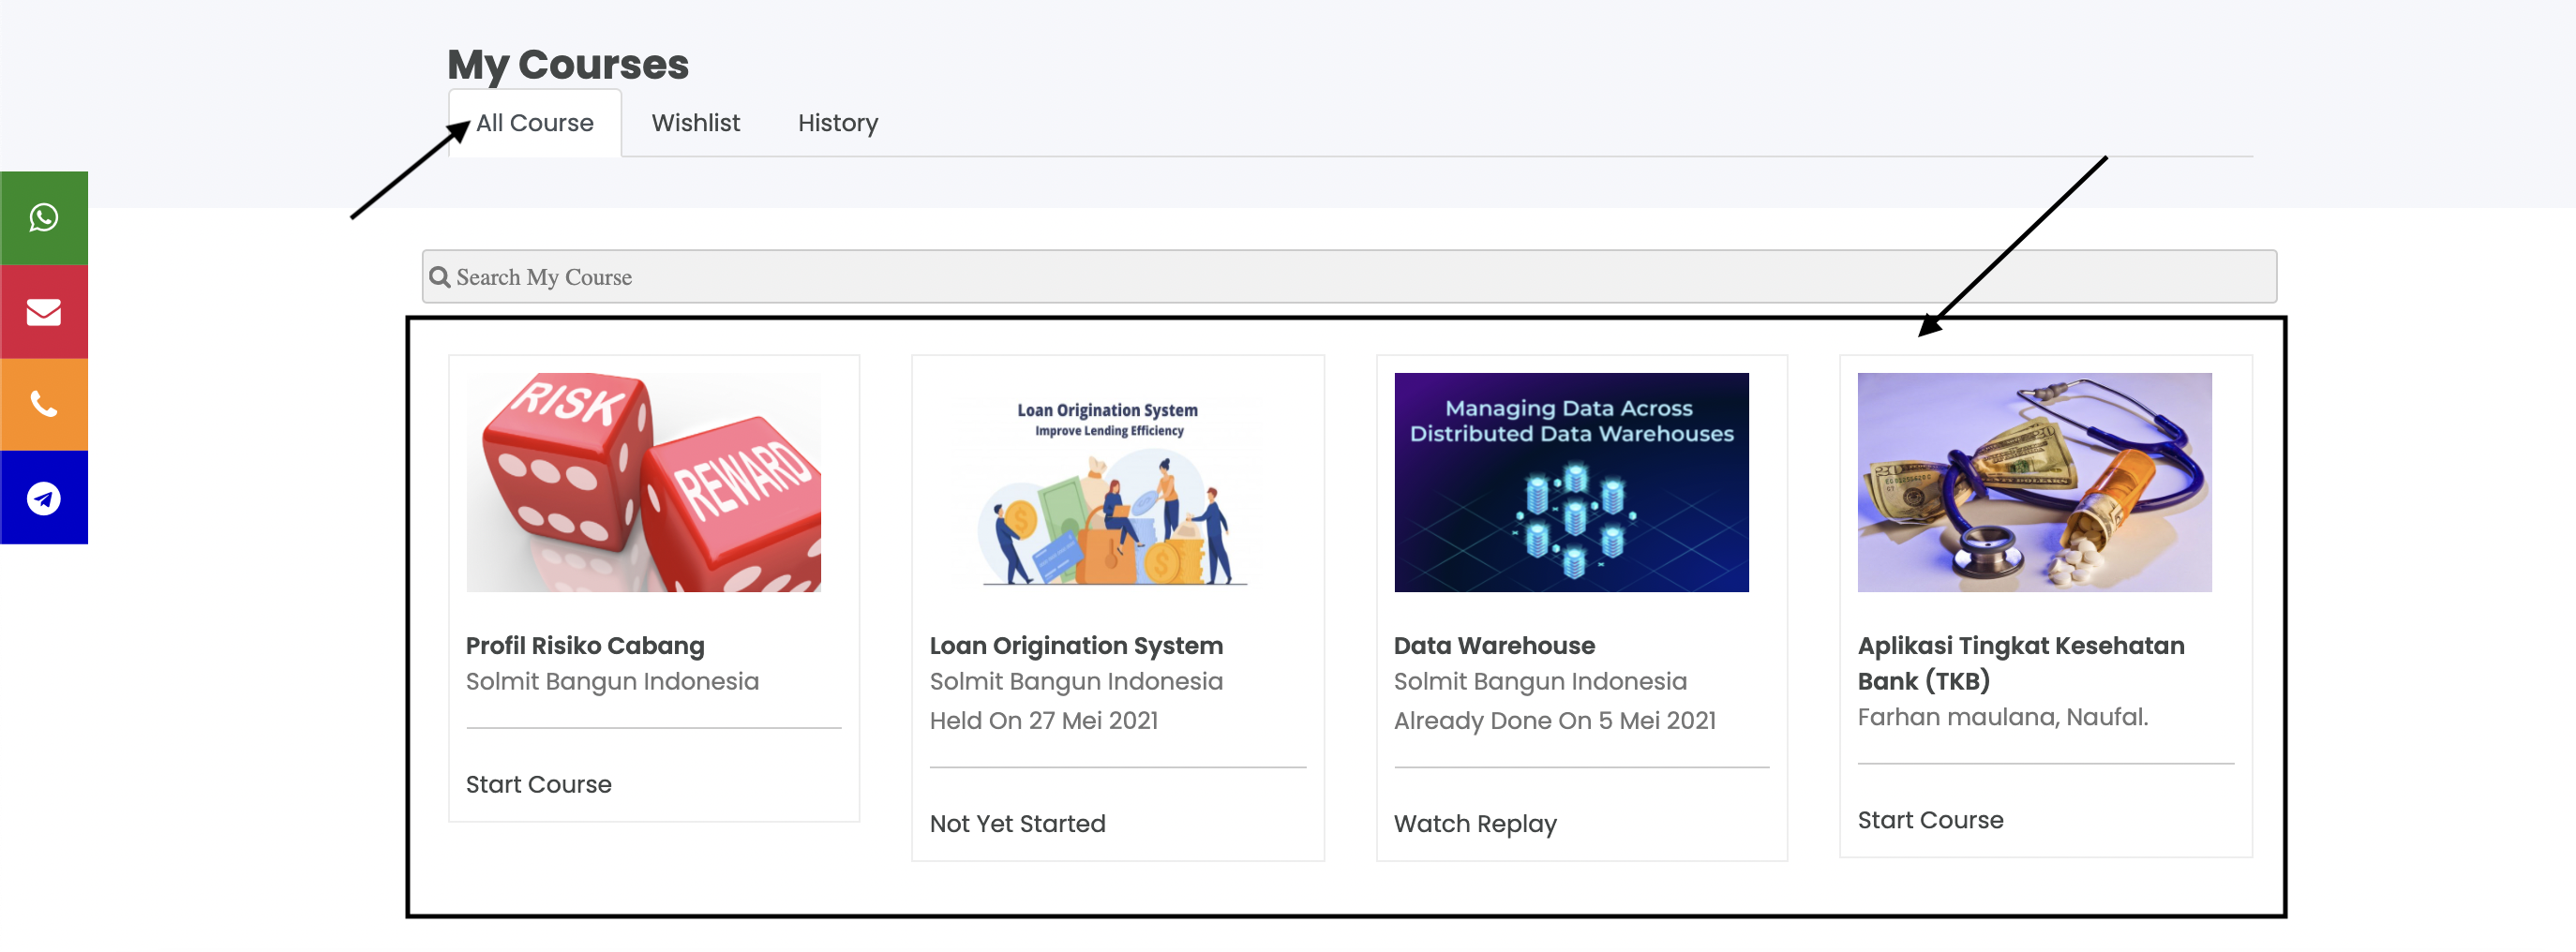The width and height of the screenshot is (2576, 952).
Task: Click the My Courses heading
Action: coord(568,65)
